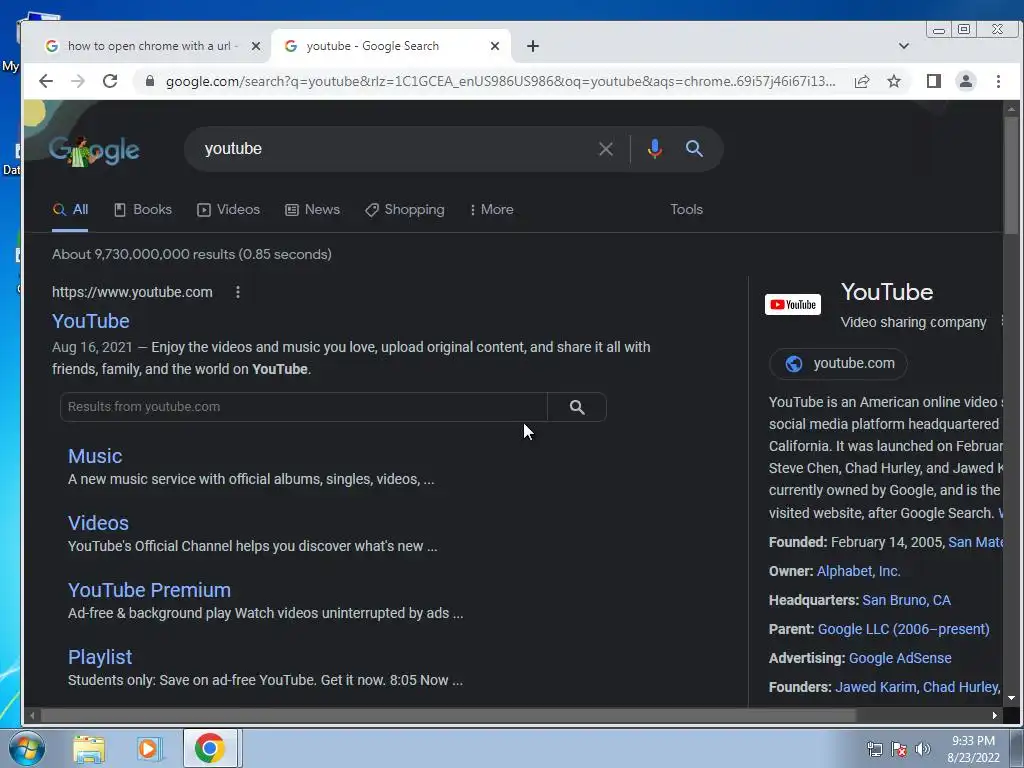This screenshot has width=1024, height=768.
Task: Close the 'how to open chrome with a url' tab
Action: pyautogui.click(x=255, y=46)
